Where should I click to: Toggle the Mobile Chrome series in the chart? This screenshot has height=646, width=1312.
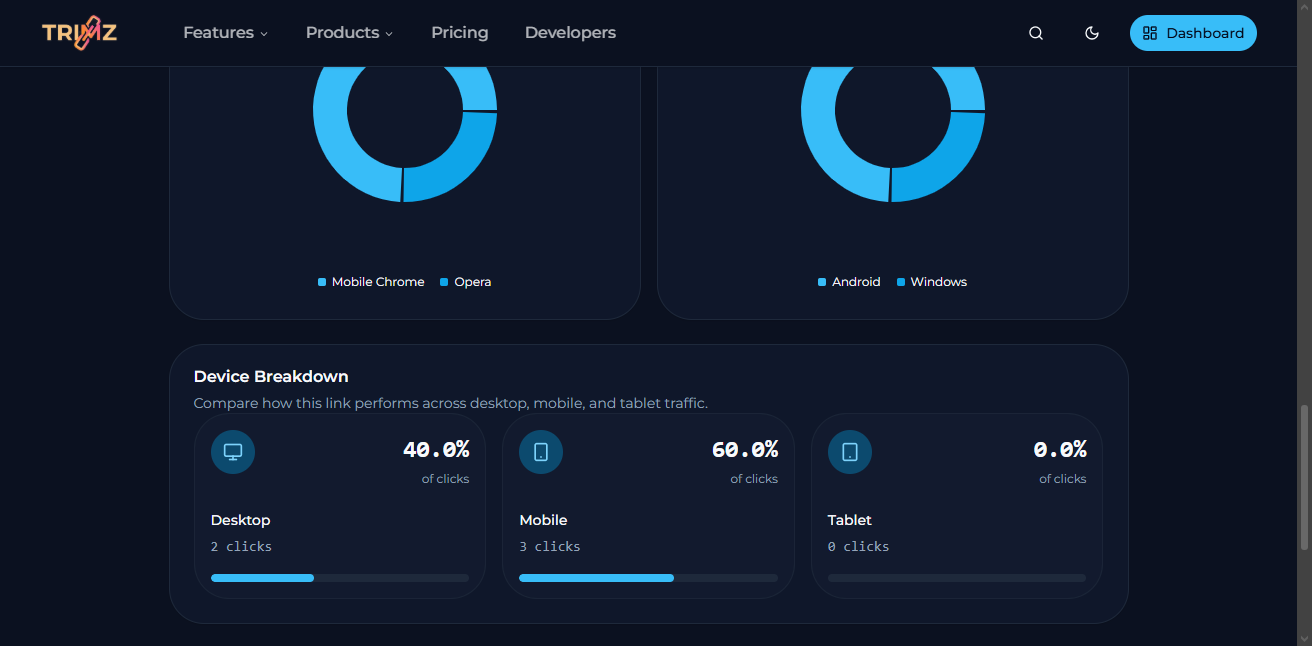point(370,282)
